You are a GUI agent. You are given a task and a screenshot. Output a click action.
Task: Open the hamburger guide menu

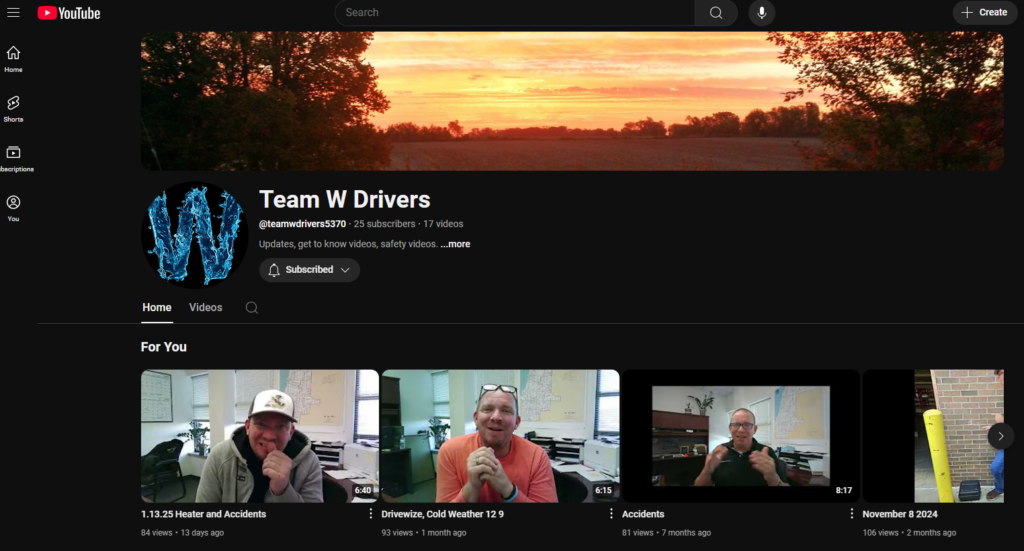click(x=13, y=12)
